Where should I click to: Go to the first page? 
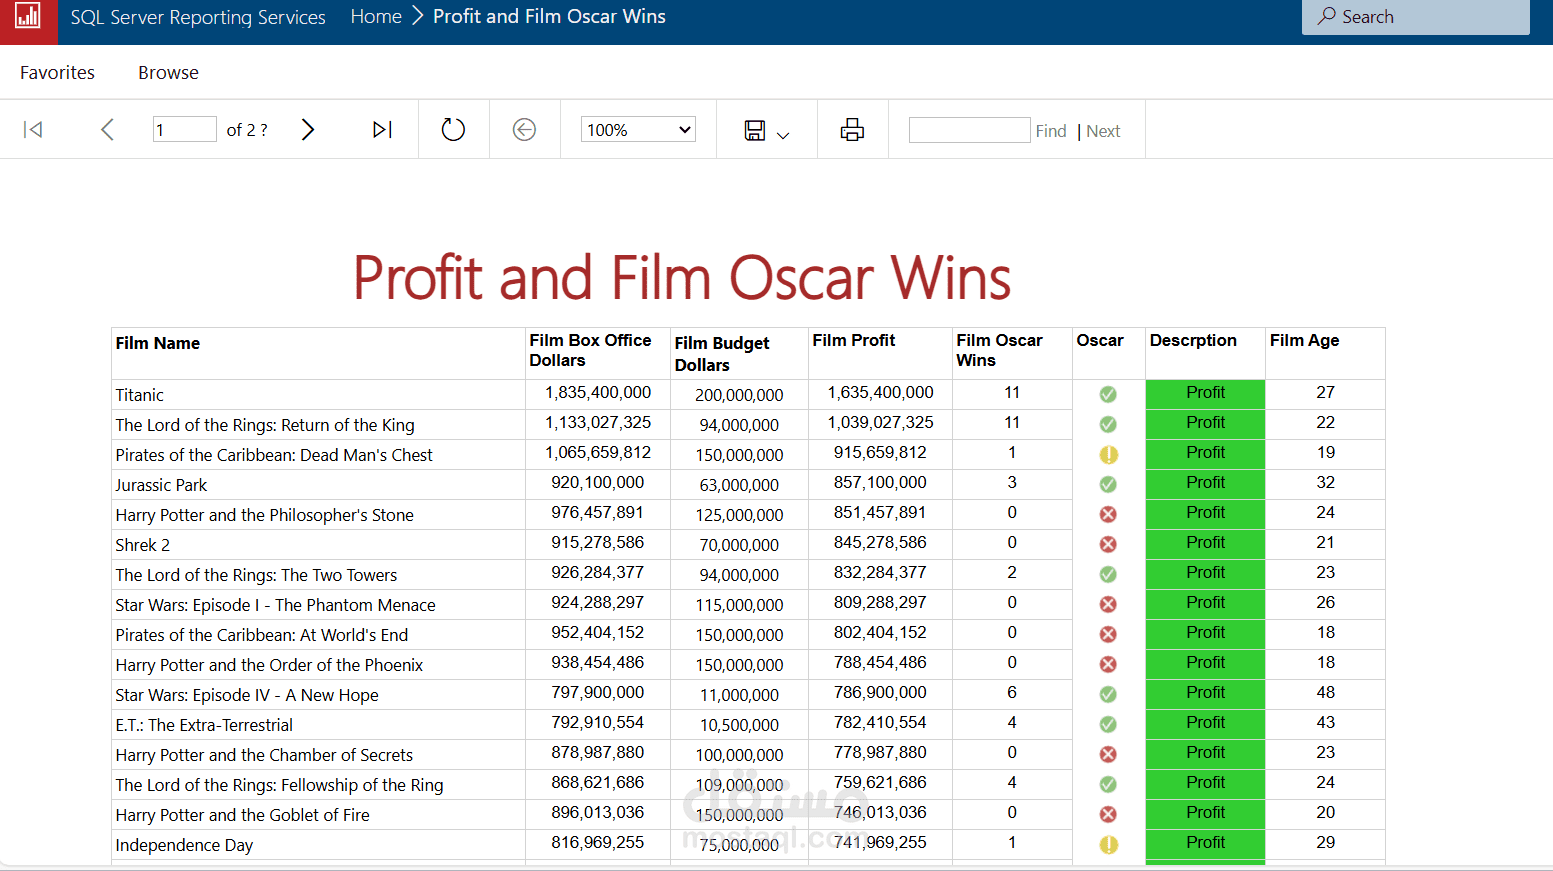coord(33,129)
